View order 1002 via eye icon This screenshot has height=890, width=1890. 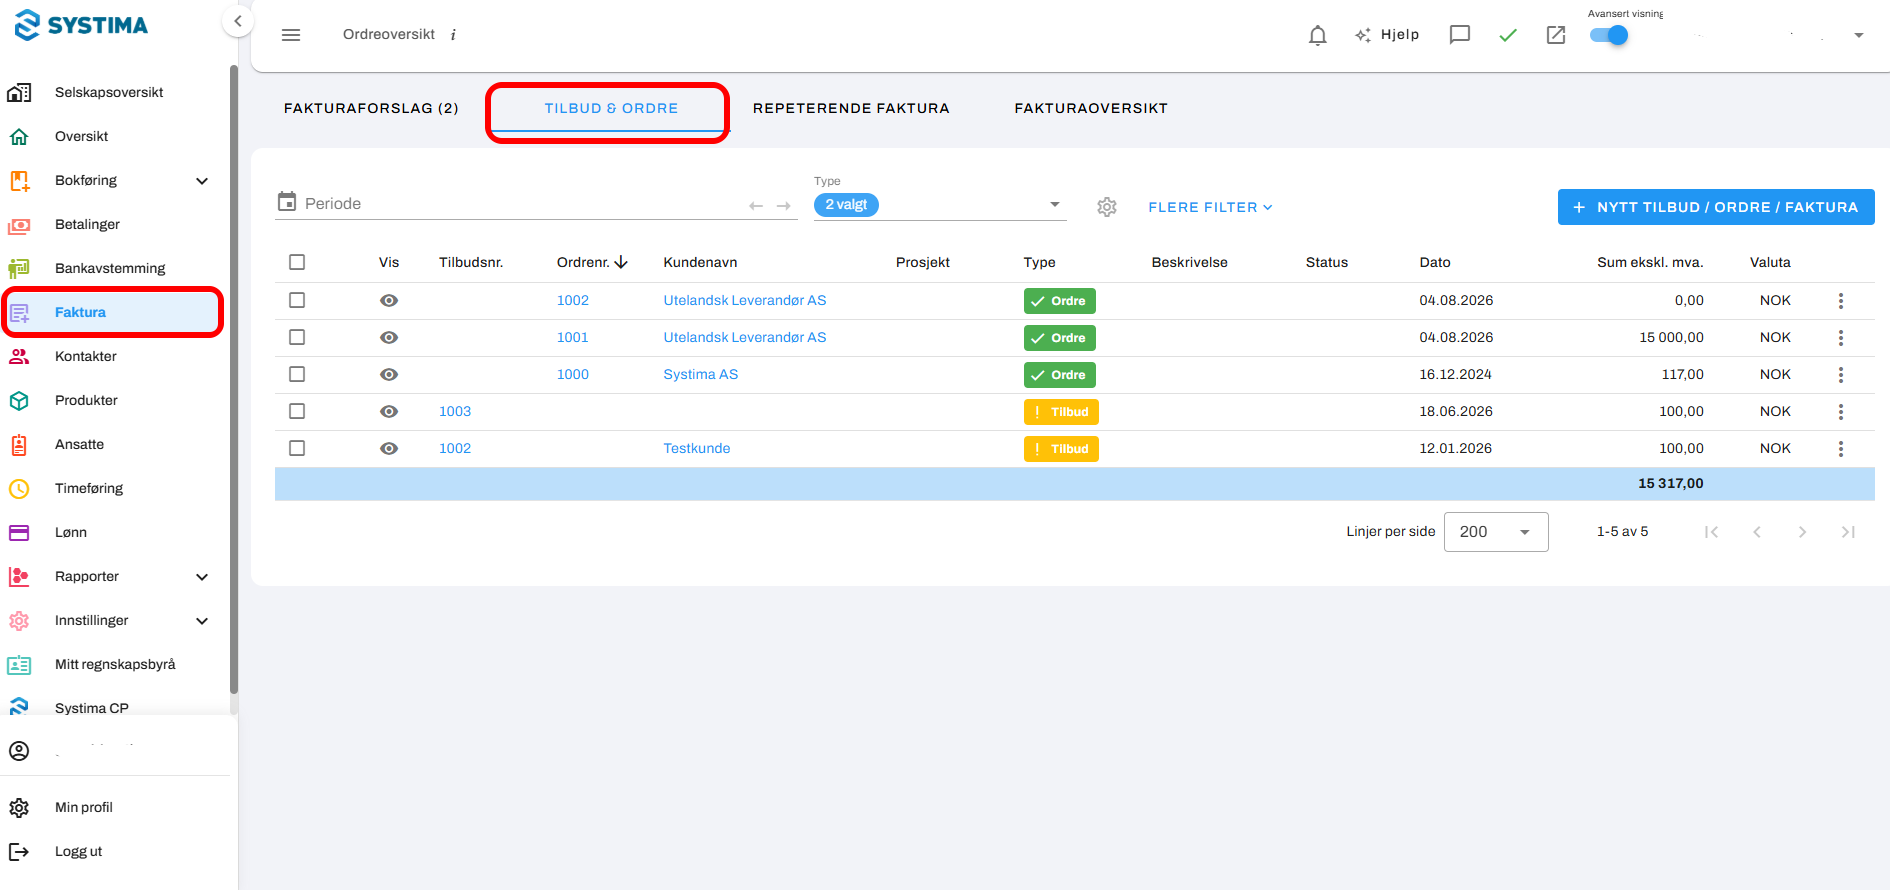pos(389,300)
